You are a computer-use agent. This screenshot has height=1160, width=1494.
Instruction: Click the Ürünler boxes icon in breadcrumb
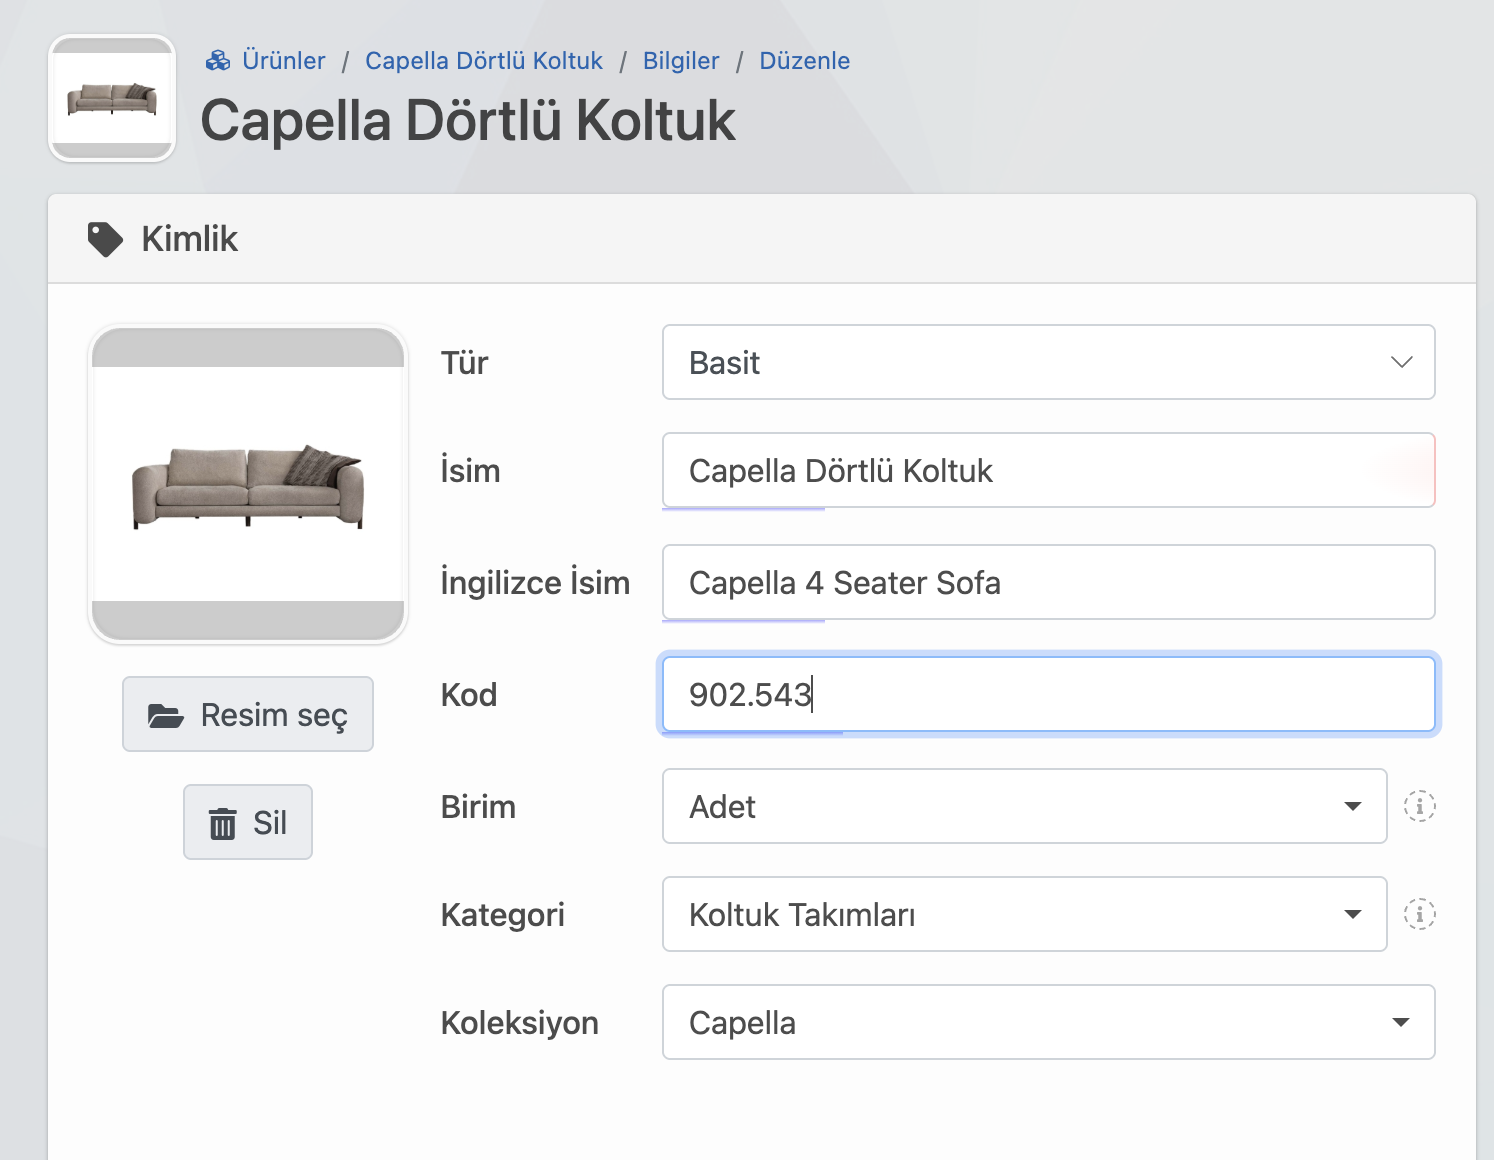tap(217, 61)
